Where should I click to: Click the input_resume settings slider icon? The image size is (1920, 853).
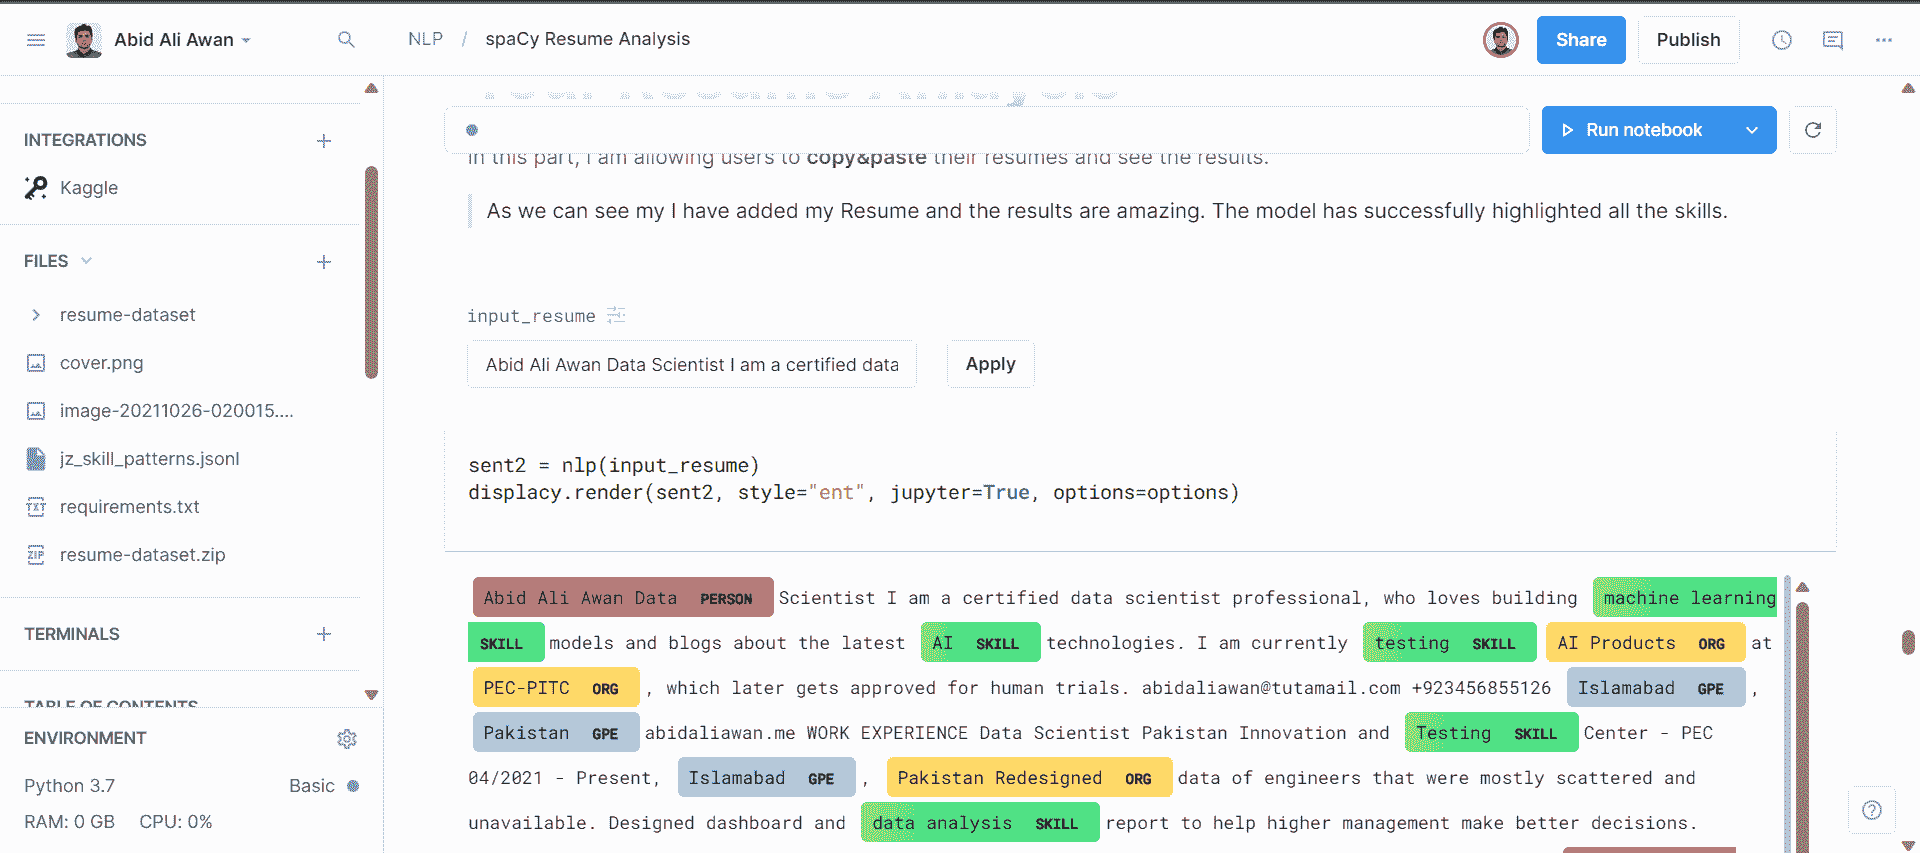(x=616, y=315)
